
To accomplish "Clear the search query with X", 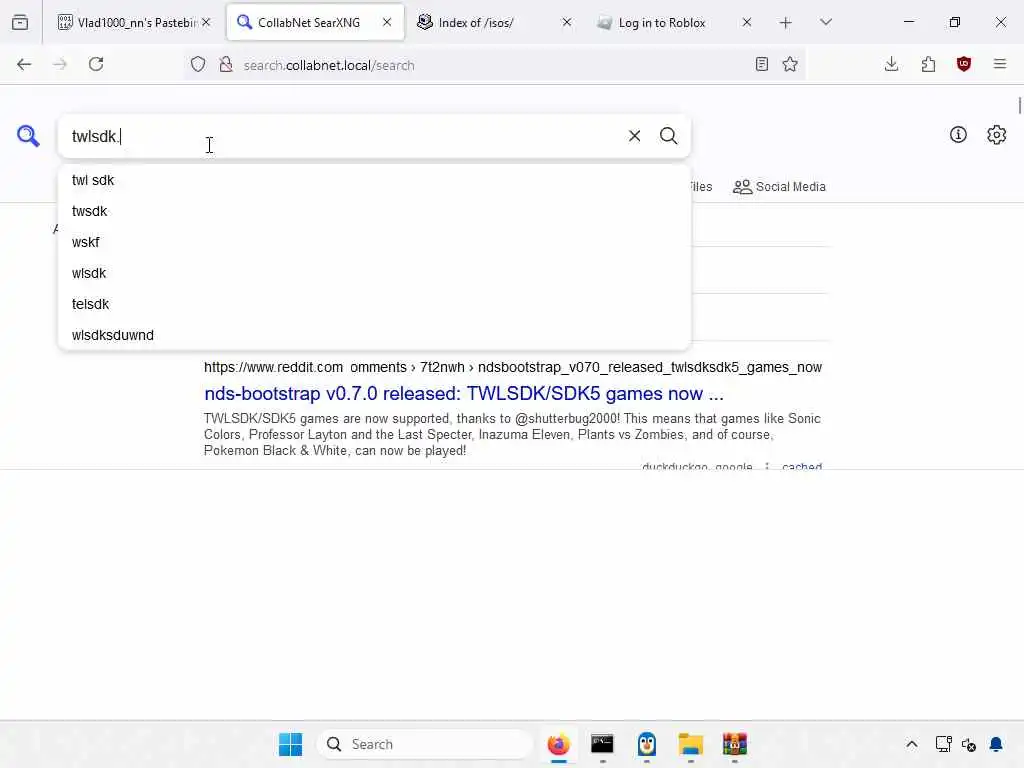I will coord(634,136).
